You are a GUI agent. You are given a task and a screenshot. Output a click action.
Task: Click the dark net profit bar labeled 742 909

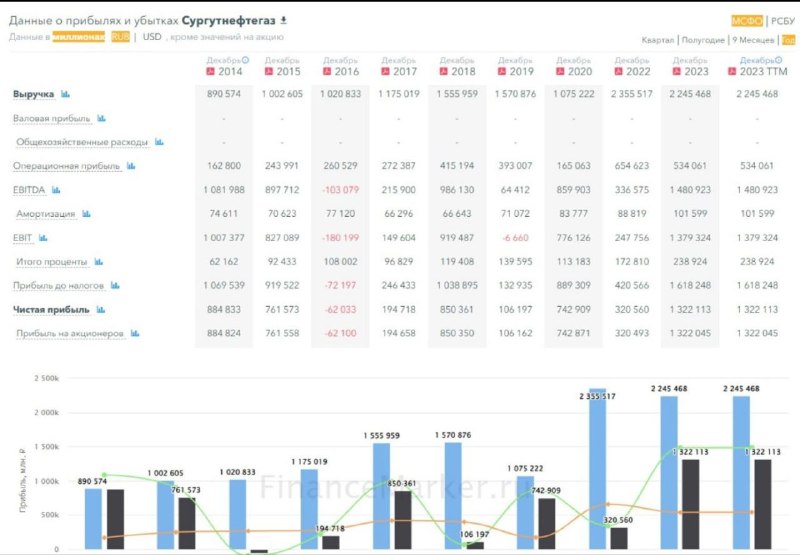coord(547,524)
